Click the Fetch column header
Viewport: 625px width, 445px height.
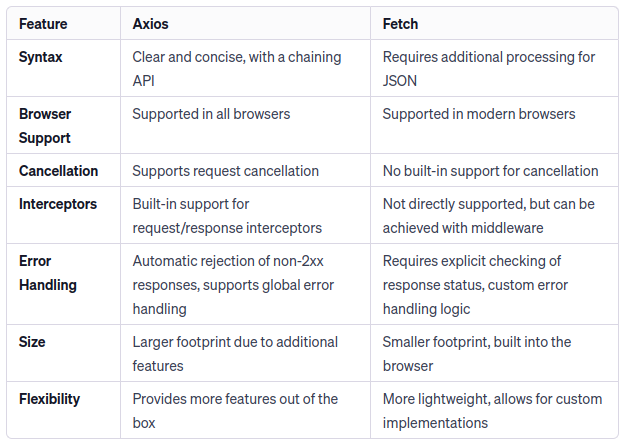(x=400, y=24)
